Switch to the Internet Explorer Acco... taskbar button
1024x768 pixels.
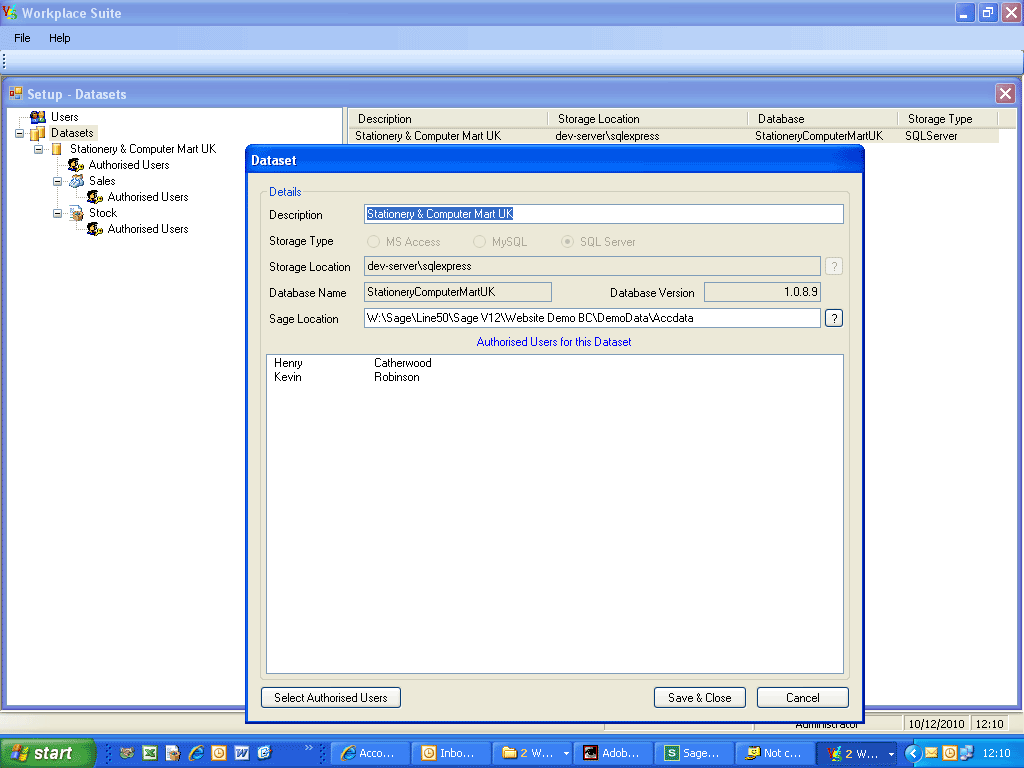click(370, 753)
